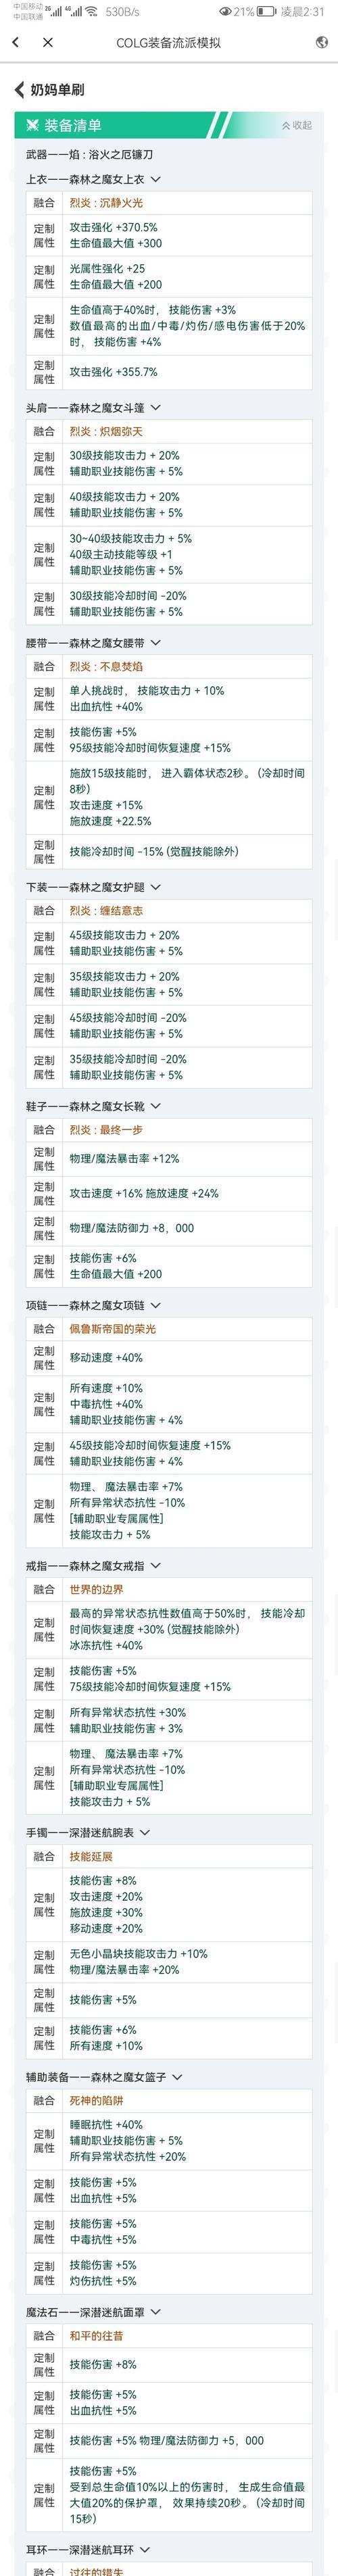Close the page with the X icon
Image resolution: width=338 pixels, height=2576 pixels.
point(48,43)
